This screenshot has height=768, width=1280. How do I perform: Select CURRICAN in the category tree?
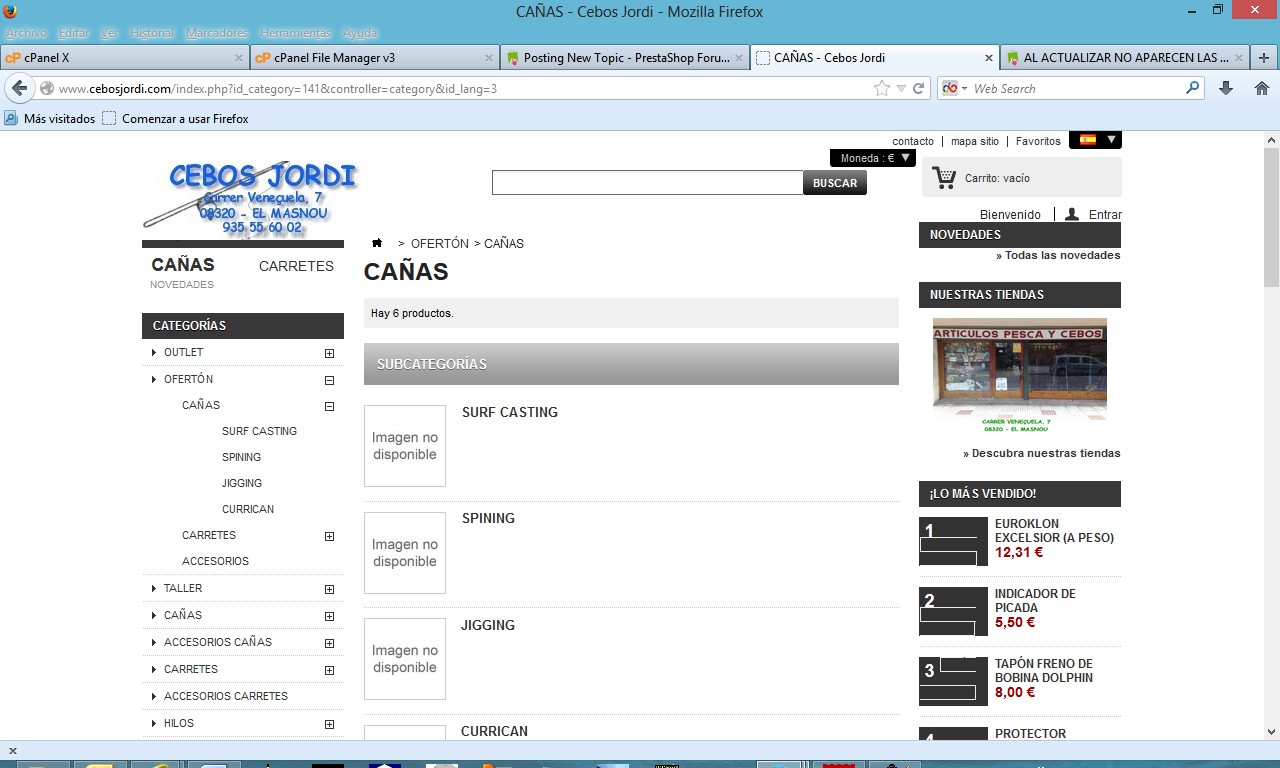point(248,509)
